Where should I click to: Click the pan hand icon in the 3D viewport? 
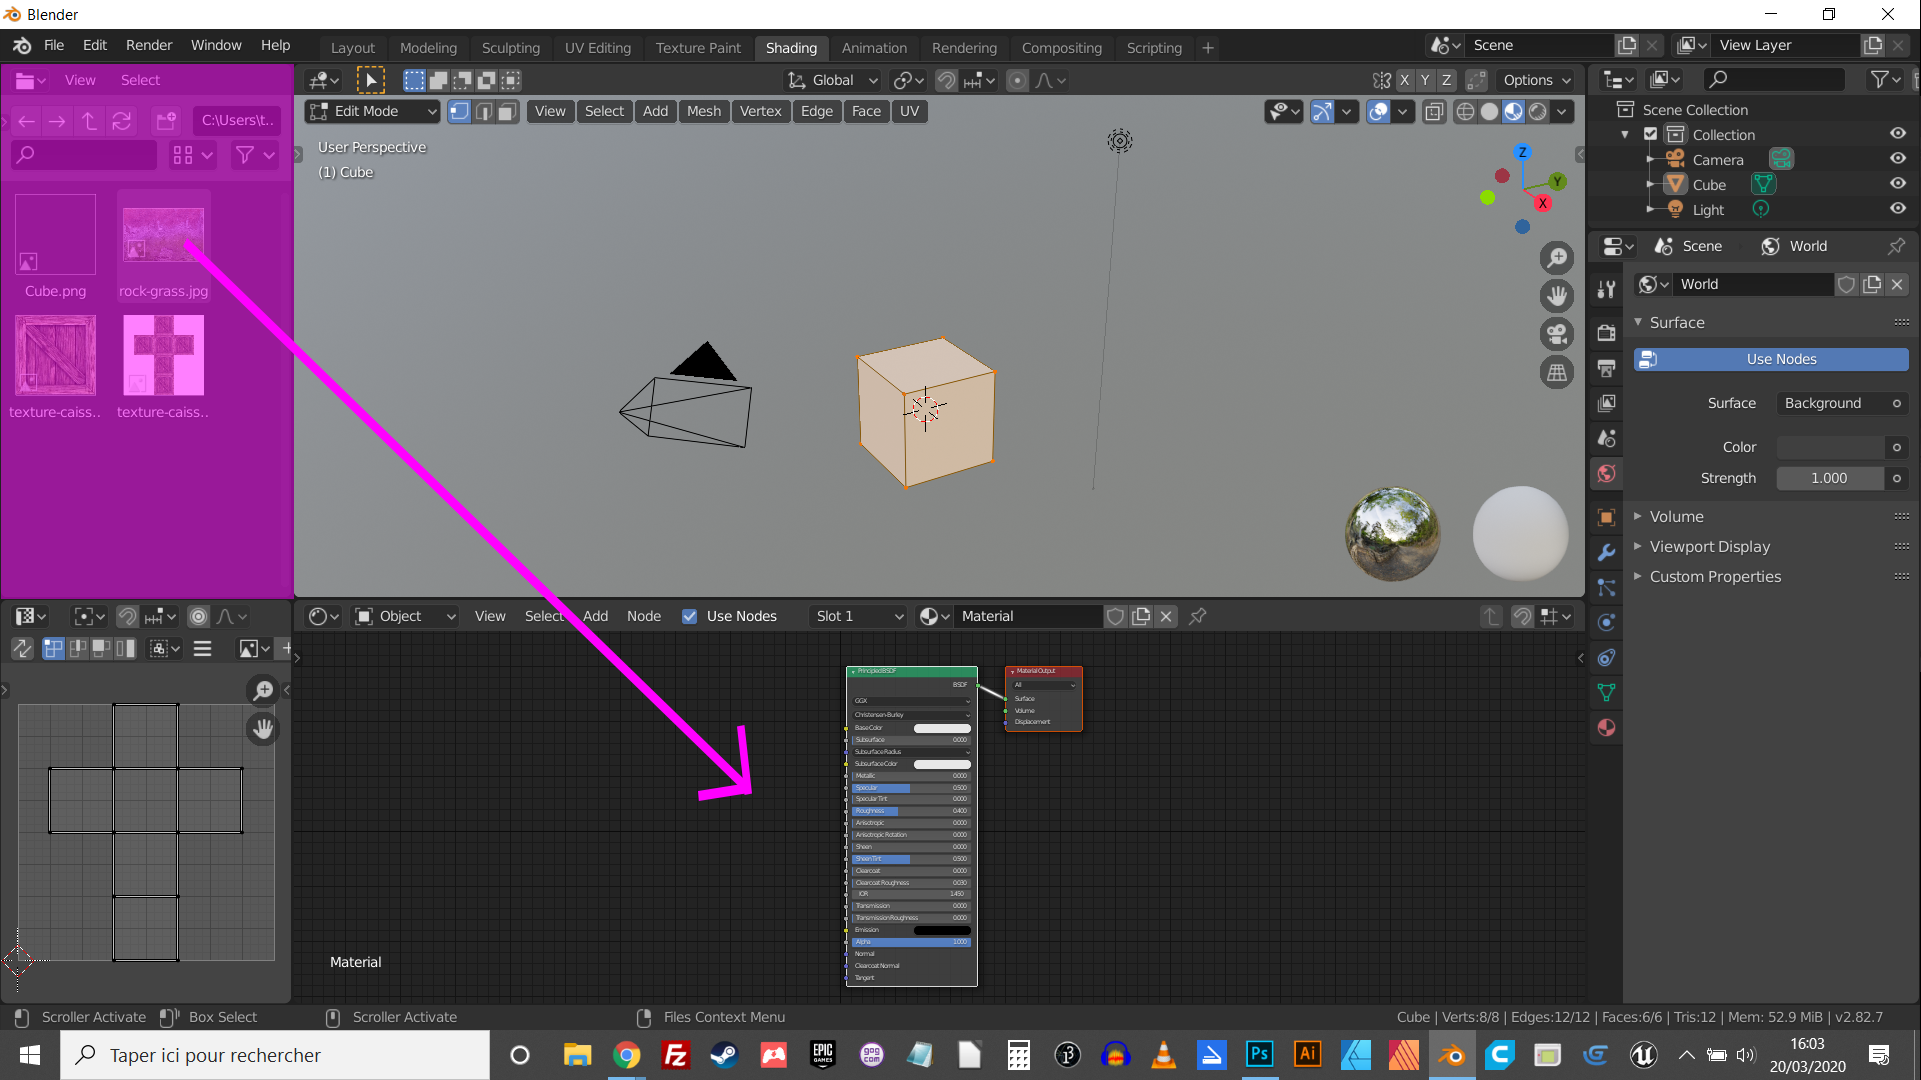tap(1557, 297)
